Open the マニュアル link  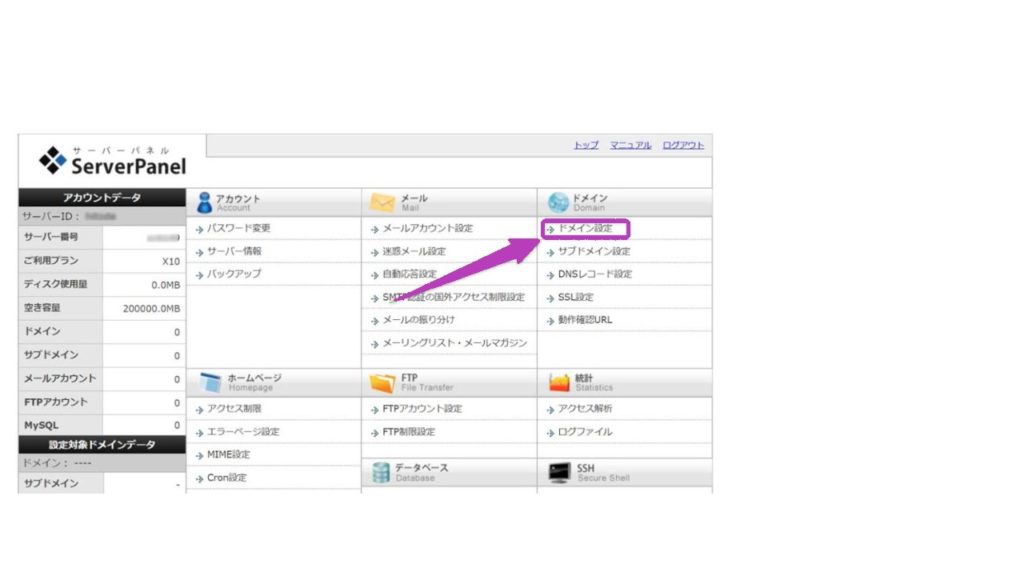(630, 145)
